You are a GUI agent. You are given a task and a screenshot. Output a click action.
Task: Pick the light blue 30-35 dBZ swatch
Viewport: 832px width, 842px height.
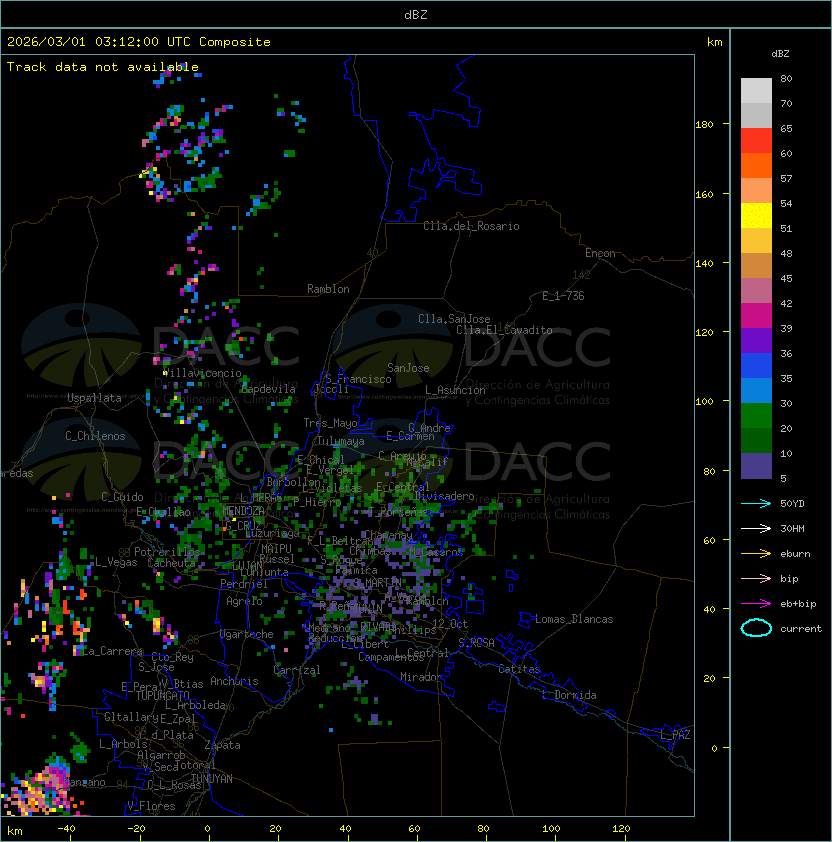(756, 391)
